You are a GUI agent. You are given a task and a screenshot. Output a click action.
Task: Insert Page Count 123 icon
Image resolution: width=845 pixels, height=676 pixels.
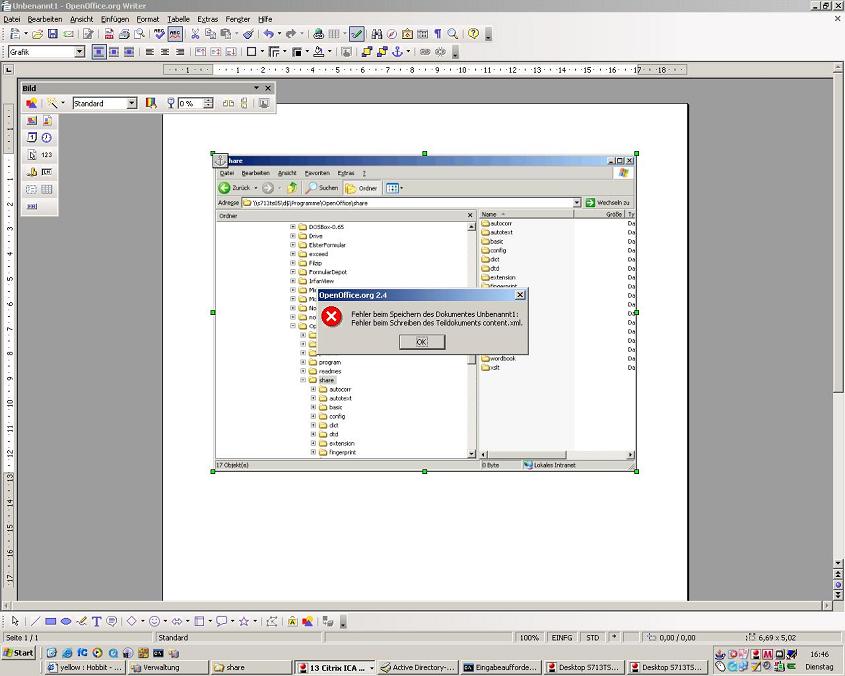pos(47,155)
